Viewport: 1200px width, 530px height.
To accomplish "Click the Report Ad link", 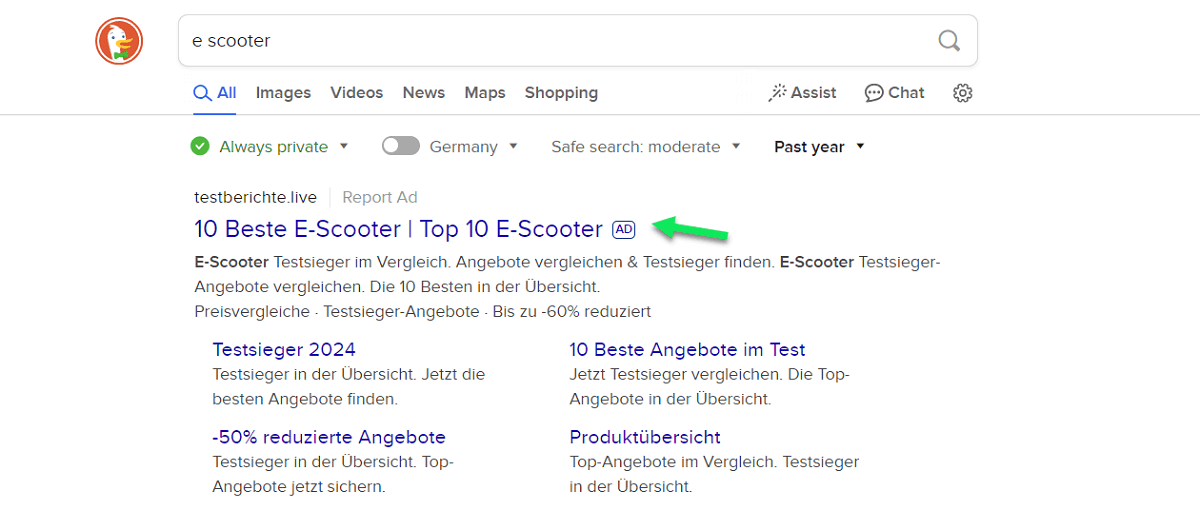I will coord(380,197).
